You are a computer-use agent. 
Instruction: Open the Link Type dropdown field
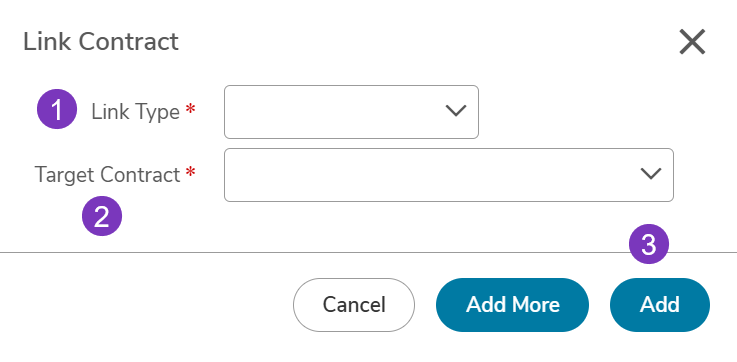(x=351, y=112)
